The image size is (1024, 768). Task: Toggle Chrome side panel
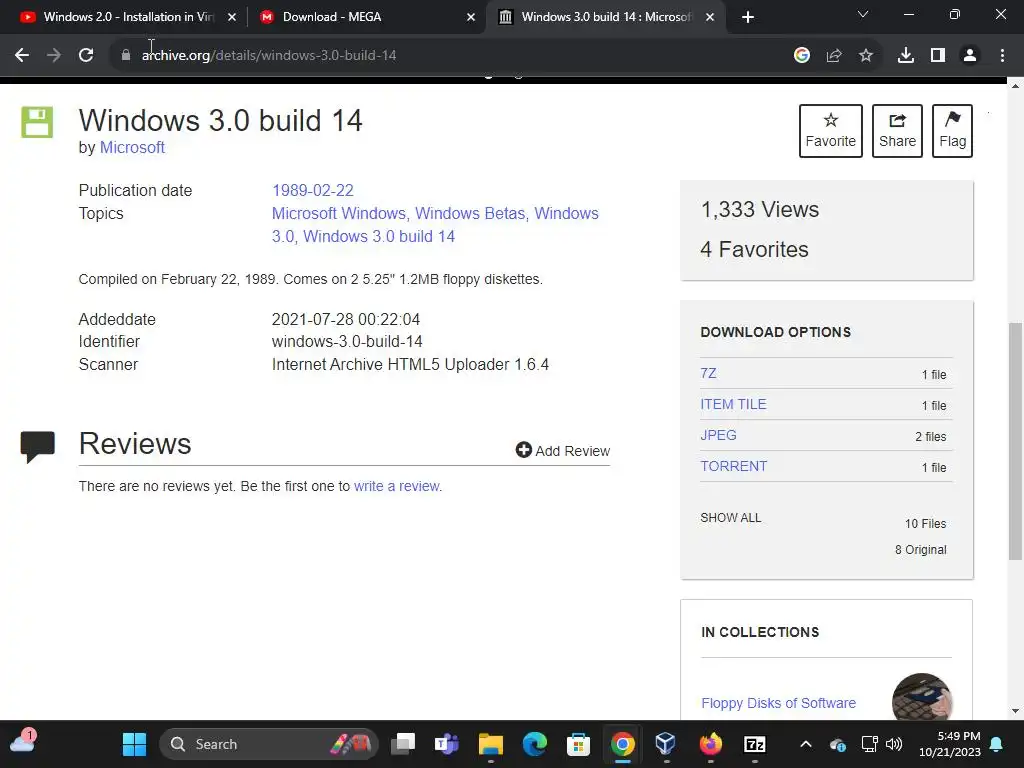(x=938, y=56)
